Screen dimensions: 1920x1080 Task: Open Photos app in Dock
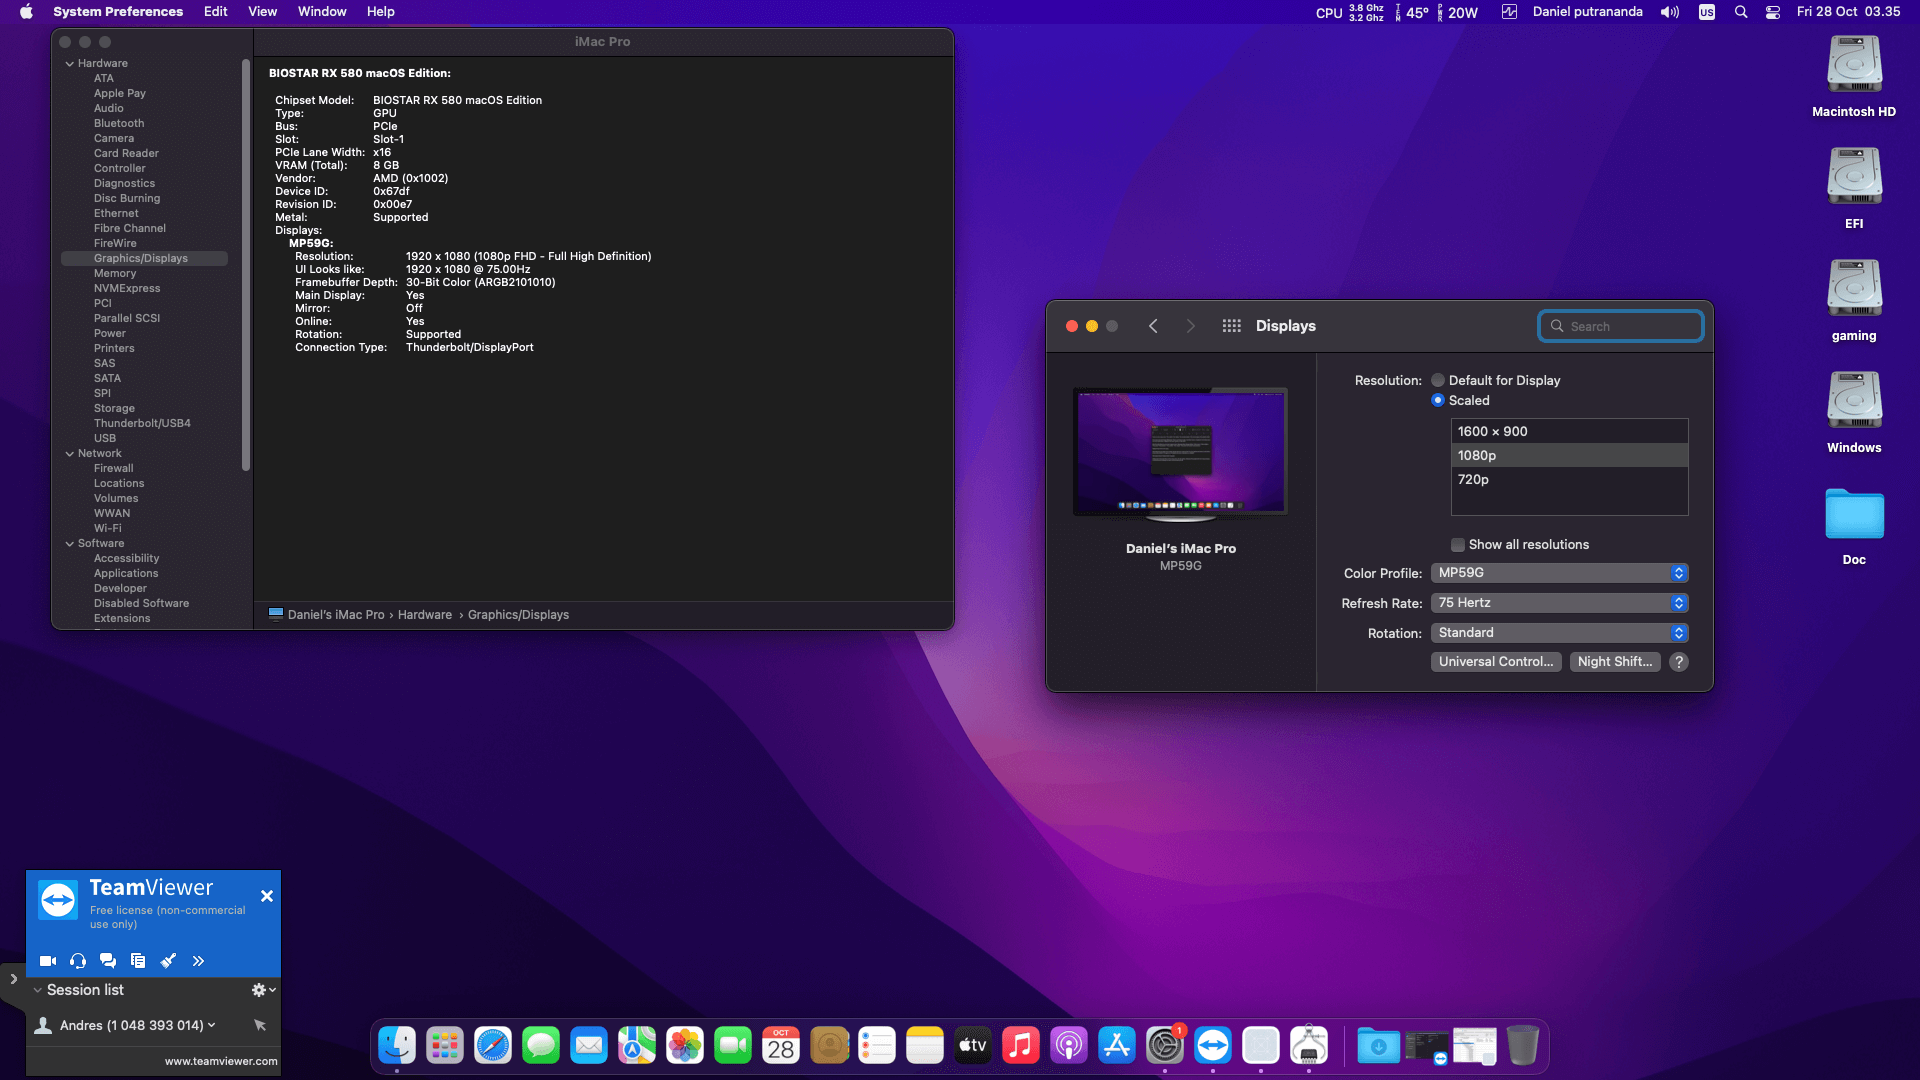pyautogui.click(x=685, y=1046)
